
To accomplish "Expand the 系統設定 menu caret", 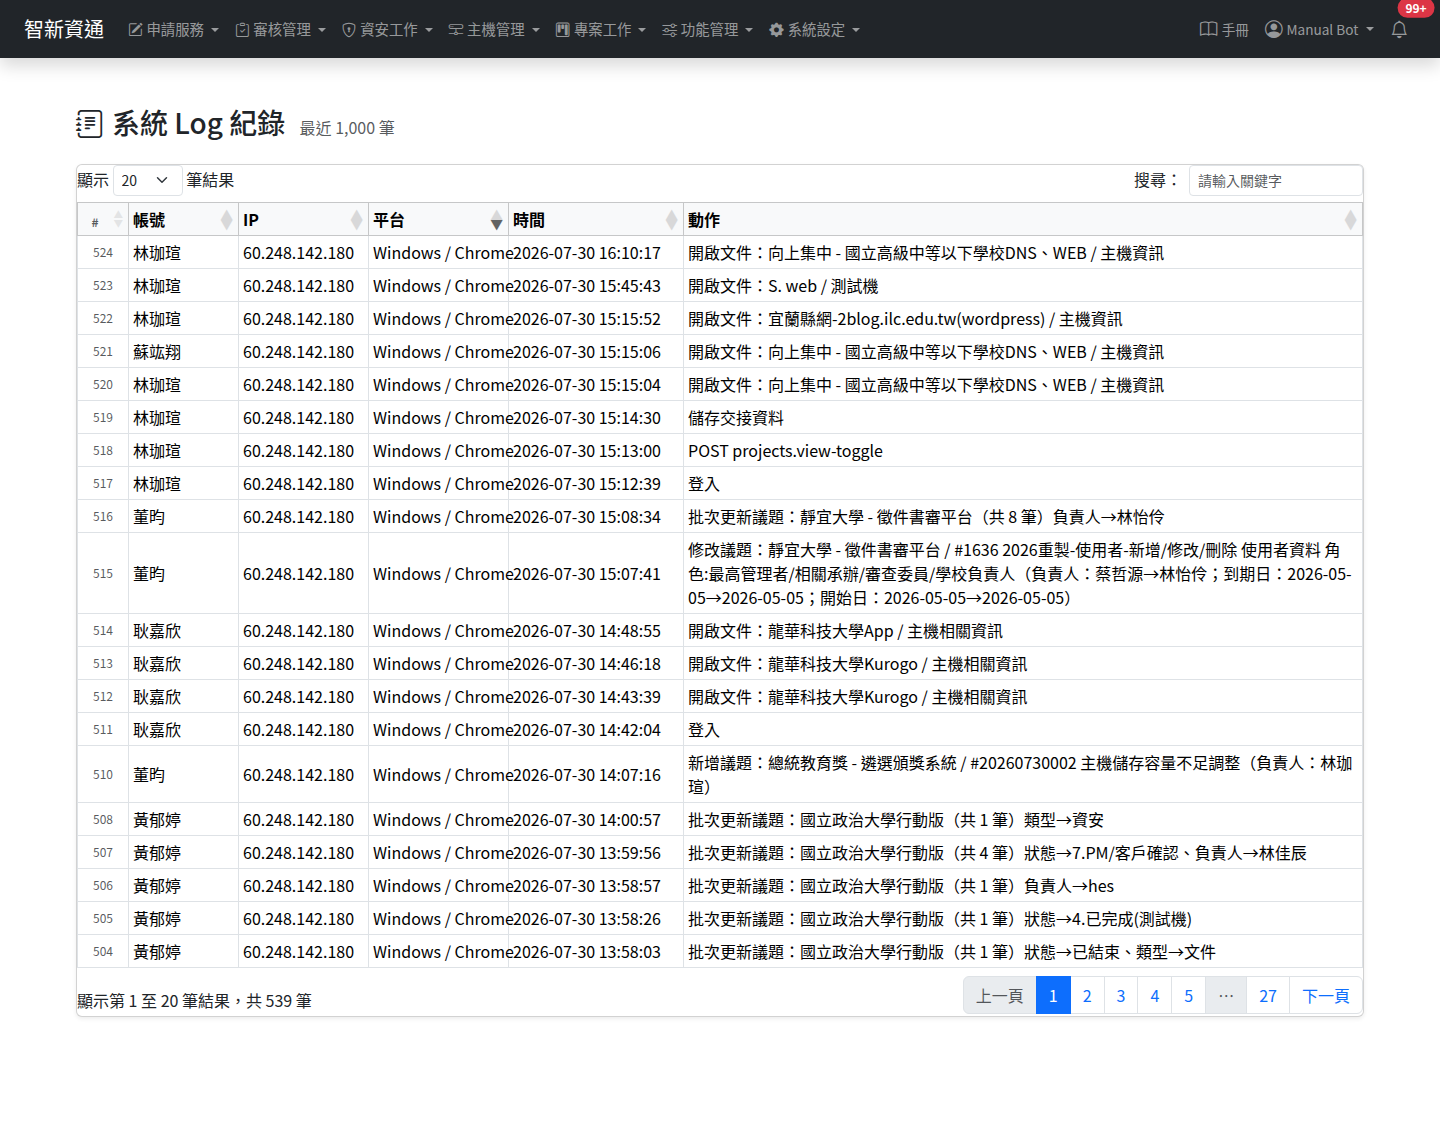I will click(856, 30).
